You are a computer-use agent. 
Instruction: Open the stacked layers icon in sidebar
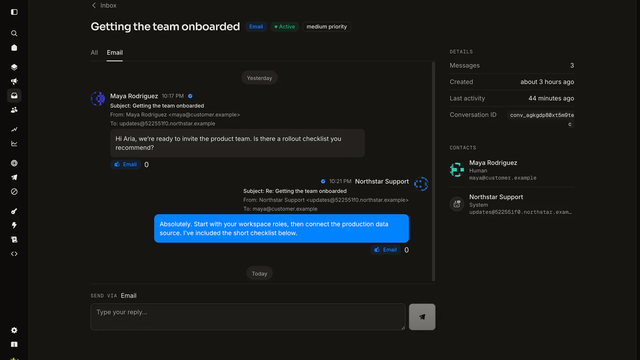14,67
